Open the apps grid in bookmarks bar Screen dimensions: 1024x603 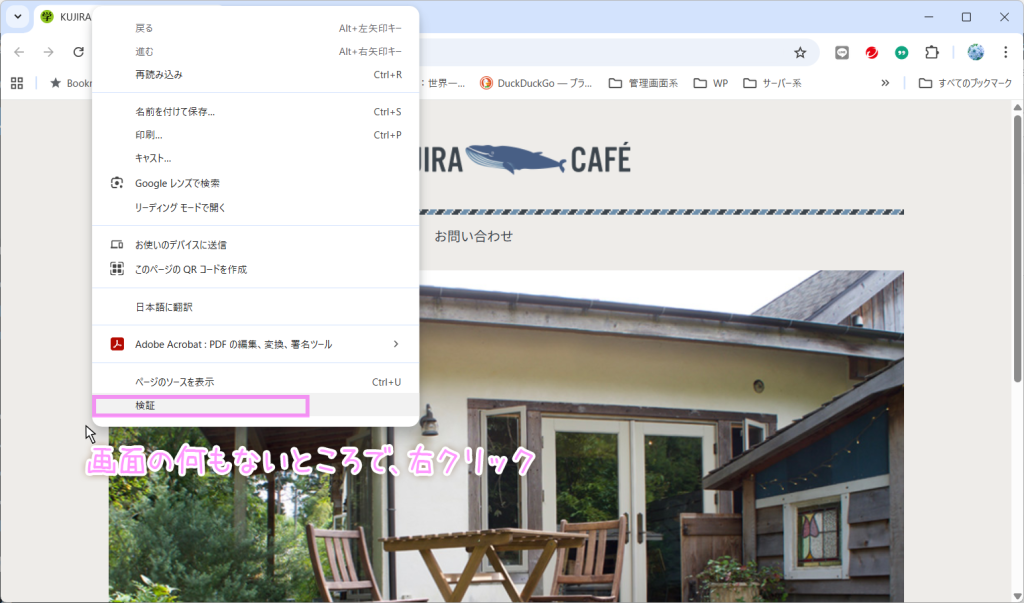coord(17,83)
